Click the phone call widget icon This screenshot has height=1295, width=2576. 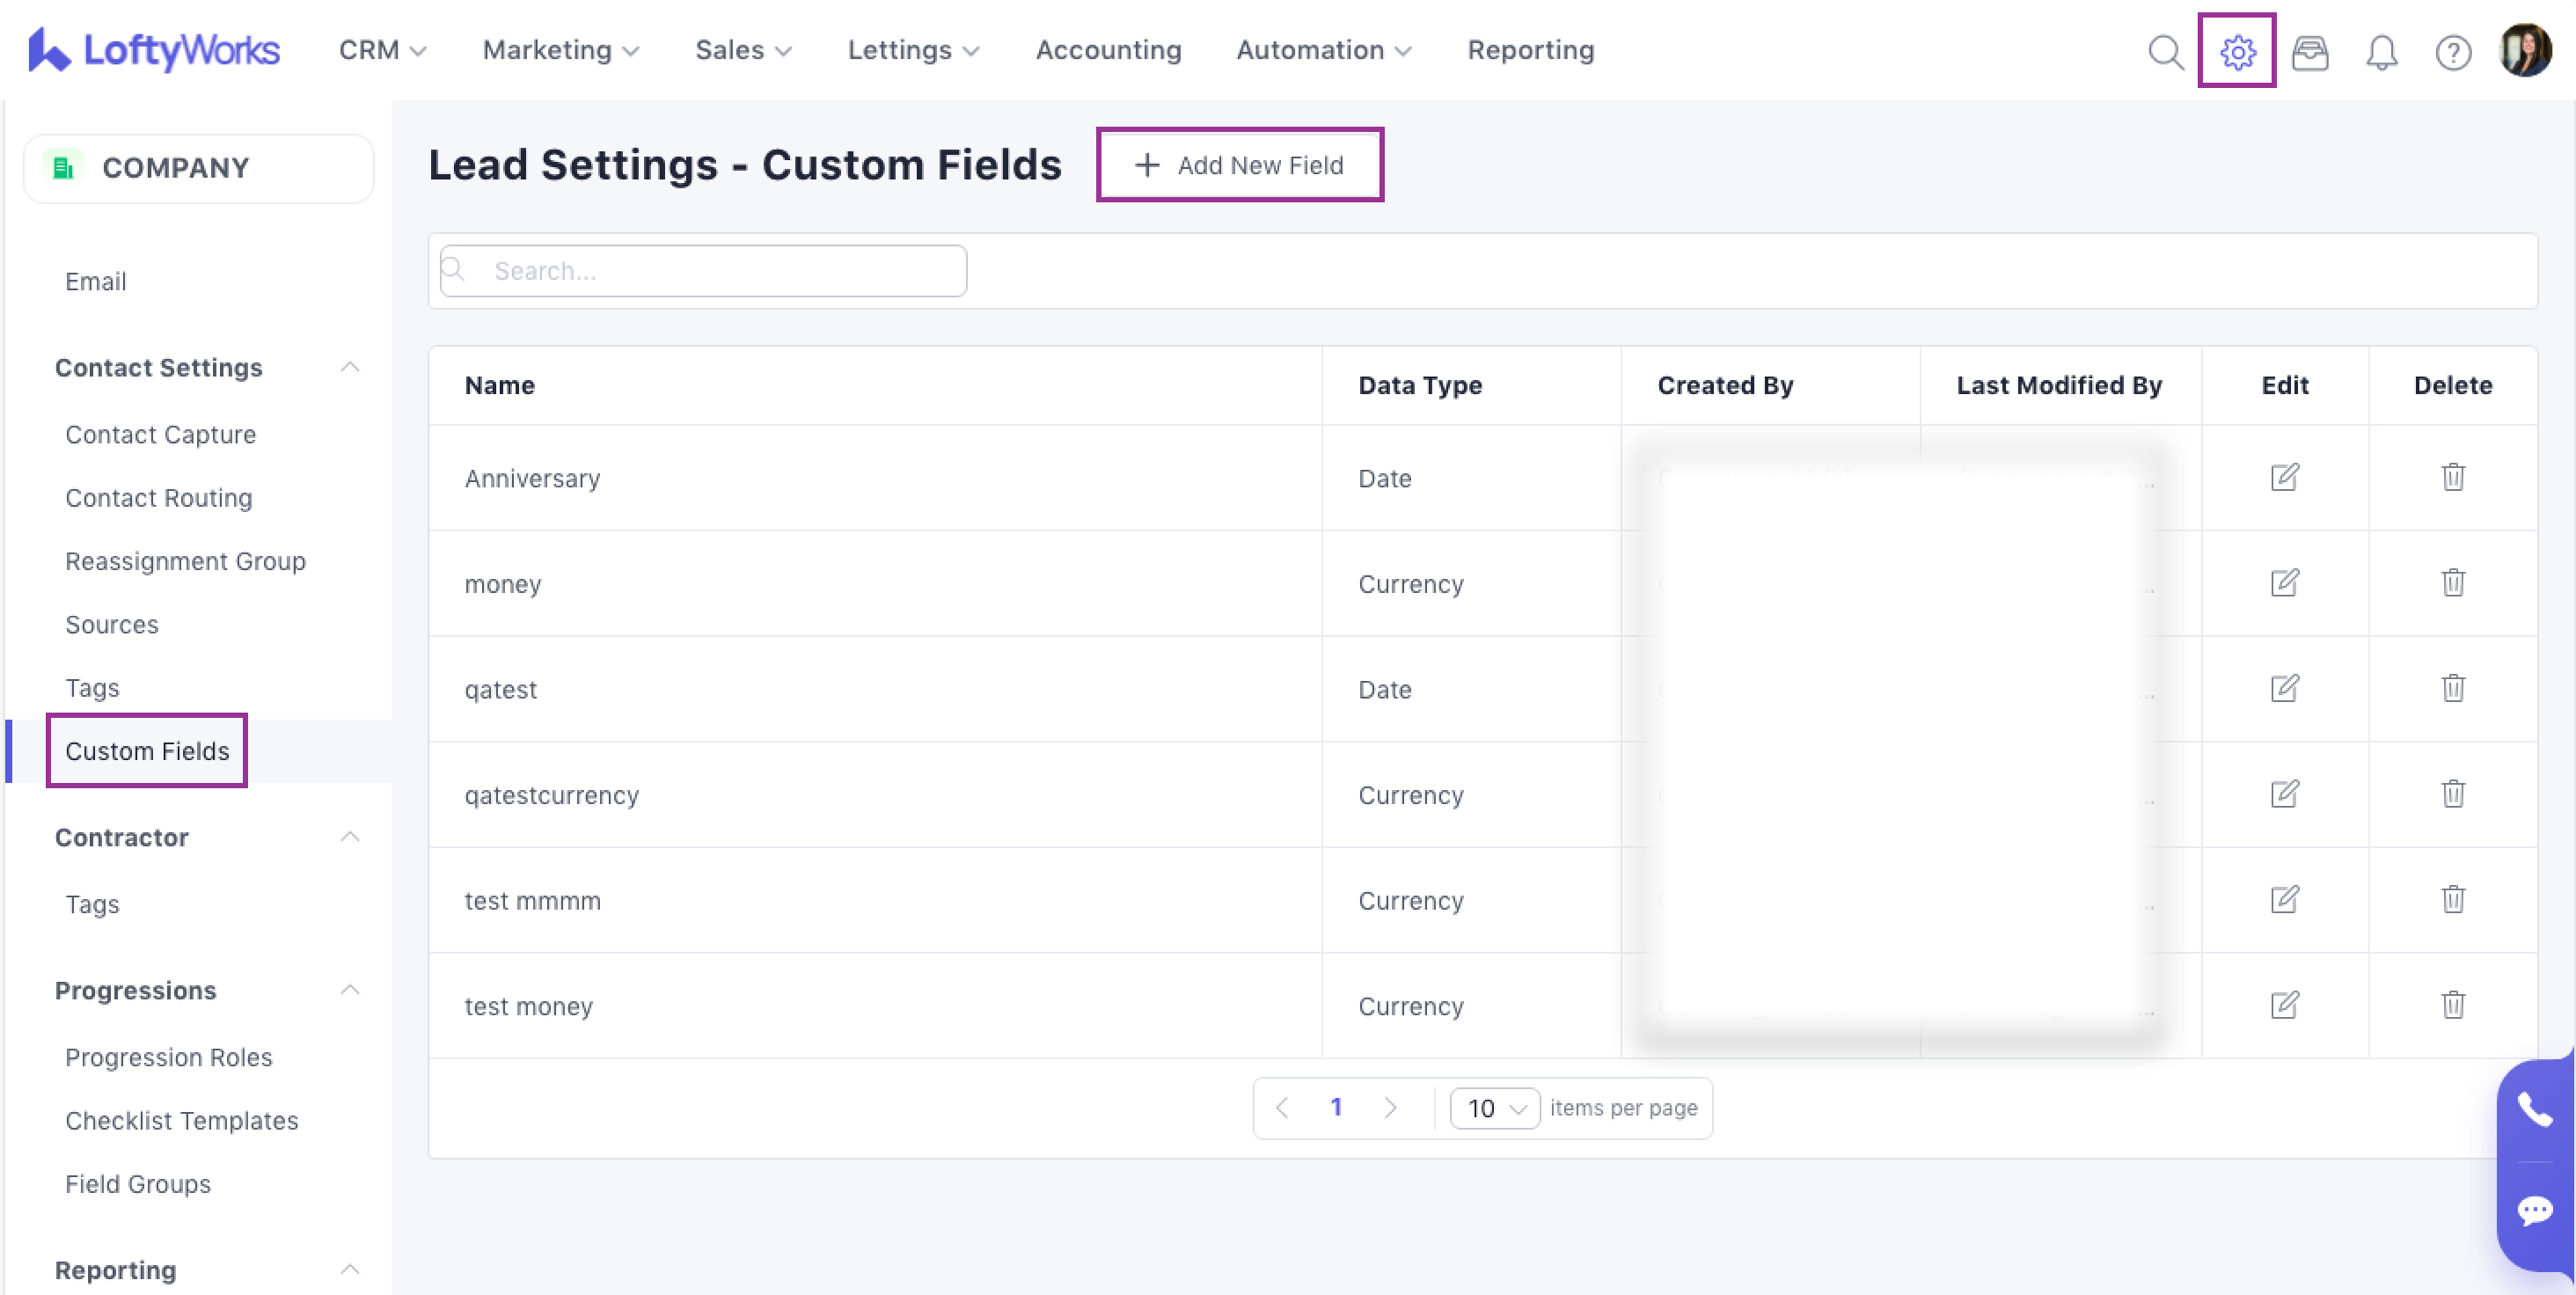pos(2534,1109)
